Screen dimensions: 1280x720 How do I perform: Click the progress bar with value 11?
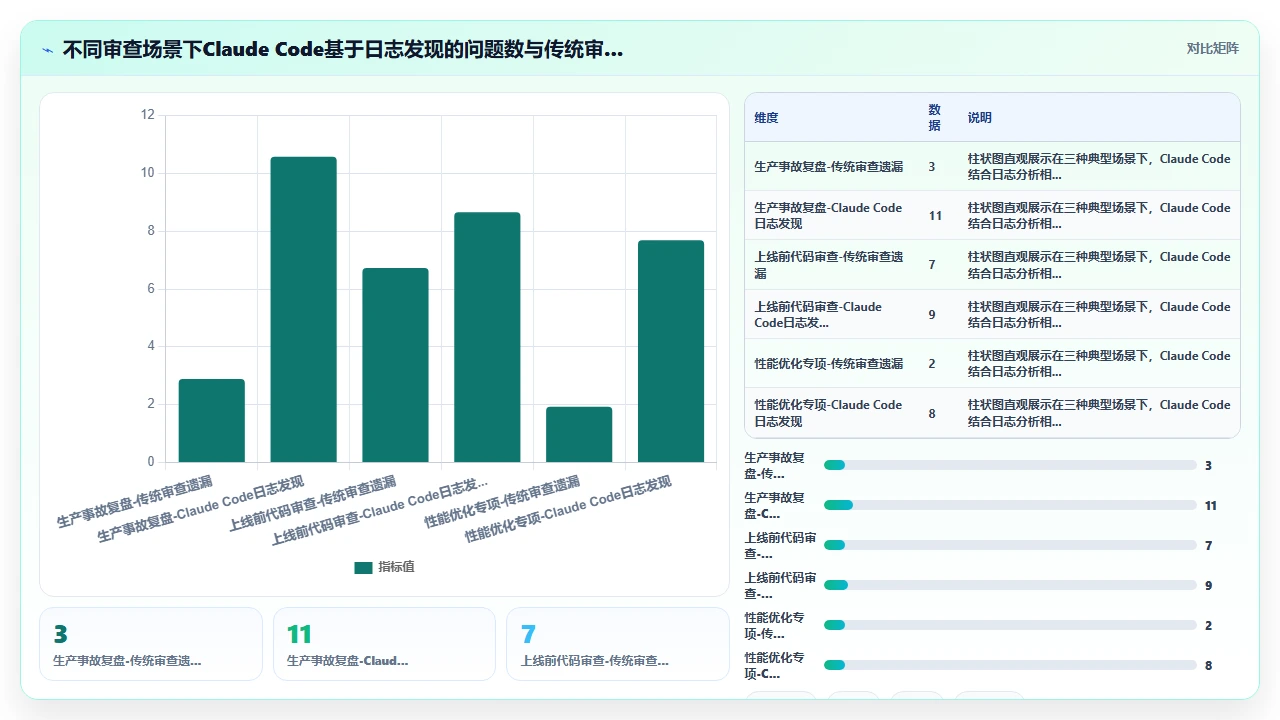[1010, 505]
